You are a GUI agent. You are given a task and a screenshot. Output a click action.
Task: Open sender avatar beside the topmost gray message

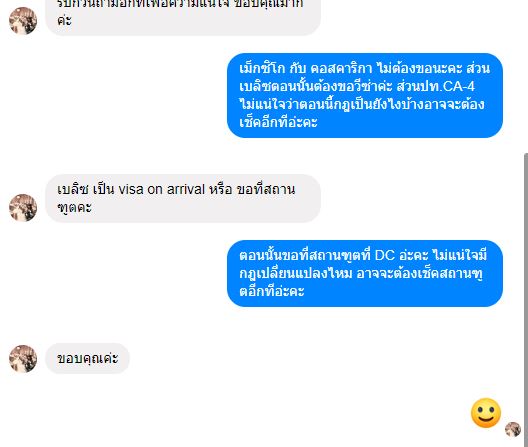[x=23, y=21]
